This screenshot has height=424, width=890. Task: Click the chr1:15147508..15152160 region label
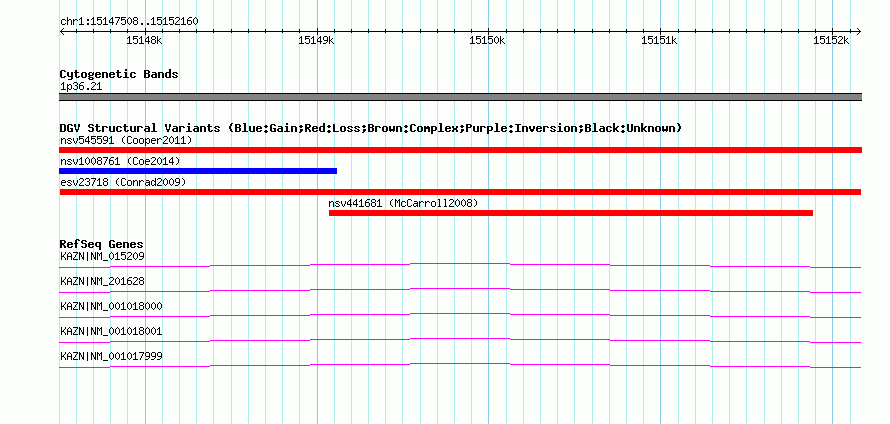[x=129, y=22]
